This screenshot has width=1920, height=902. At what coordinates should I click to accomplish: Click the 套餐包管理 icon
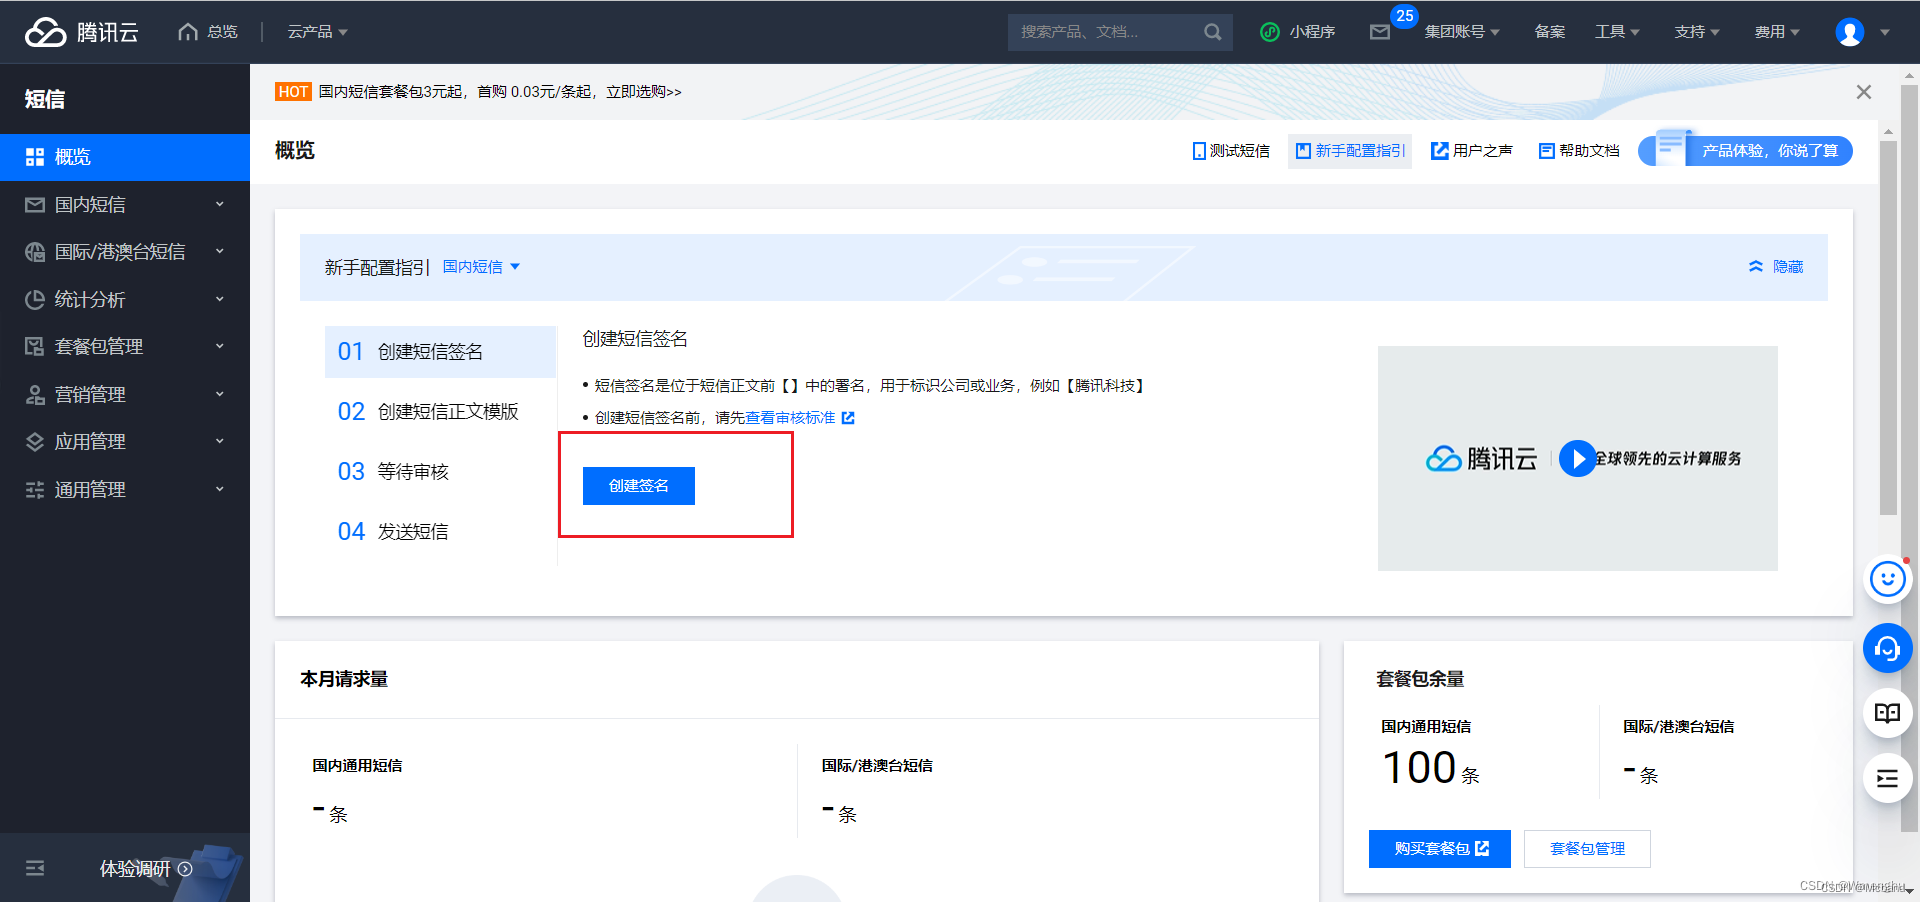pos(35,347)
